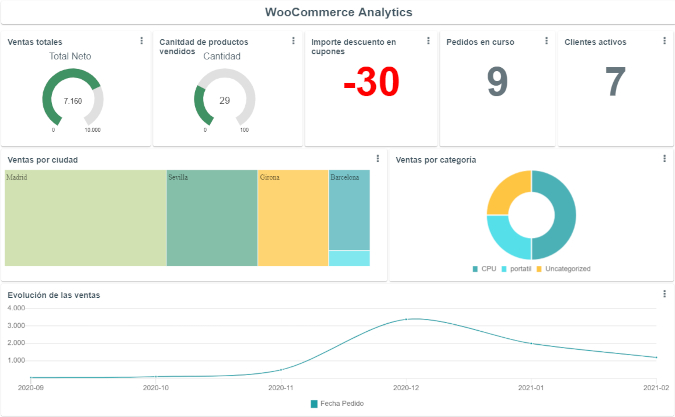Open the Clientes activos options menu

tap(664, 41)
